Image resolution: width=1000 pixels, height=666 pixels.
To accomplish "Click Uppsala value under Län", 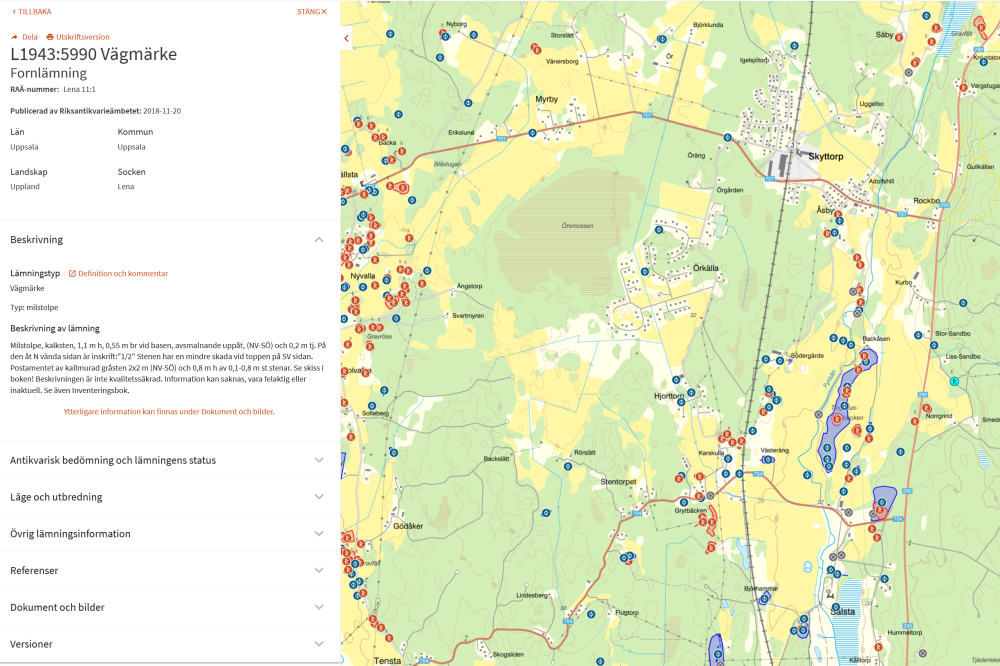I will pyautogui.click(x=24, y=147).
